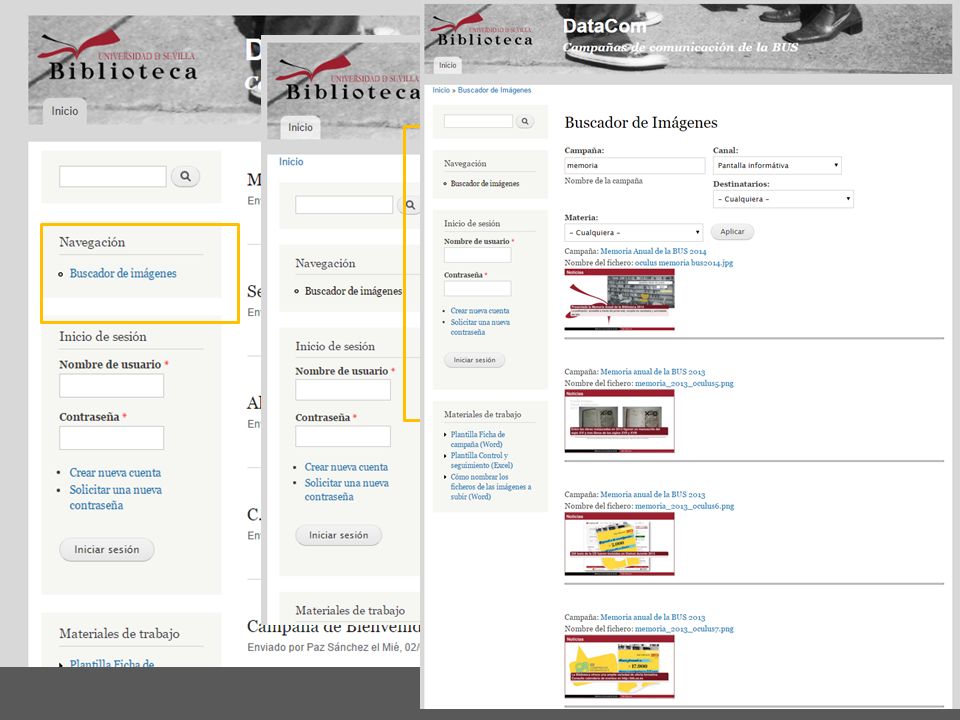The width and height of the screenshot is (960, 720).
Task: Click the thumbnail for memoria_2013_oculus7.png
Action: [619, 667]
